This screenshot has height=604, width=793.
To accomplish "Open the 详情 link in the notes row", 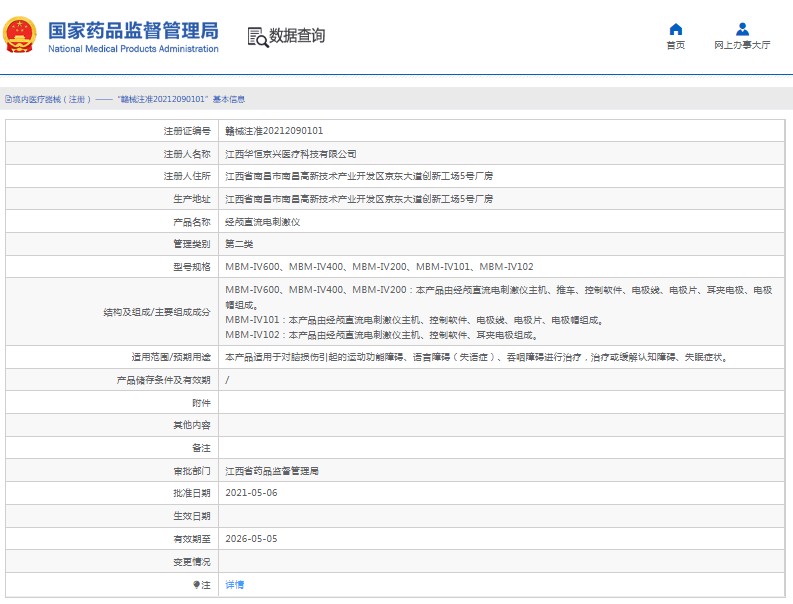I will click(235, 585).
